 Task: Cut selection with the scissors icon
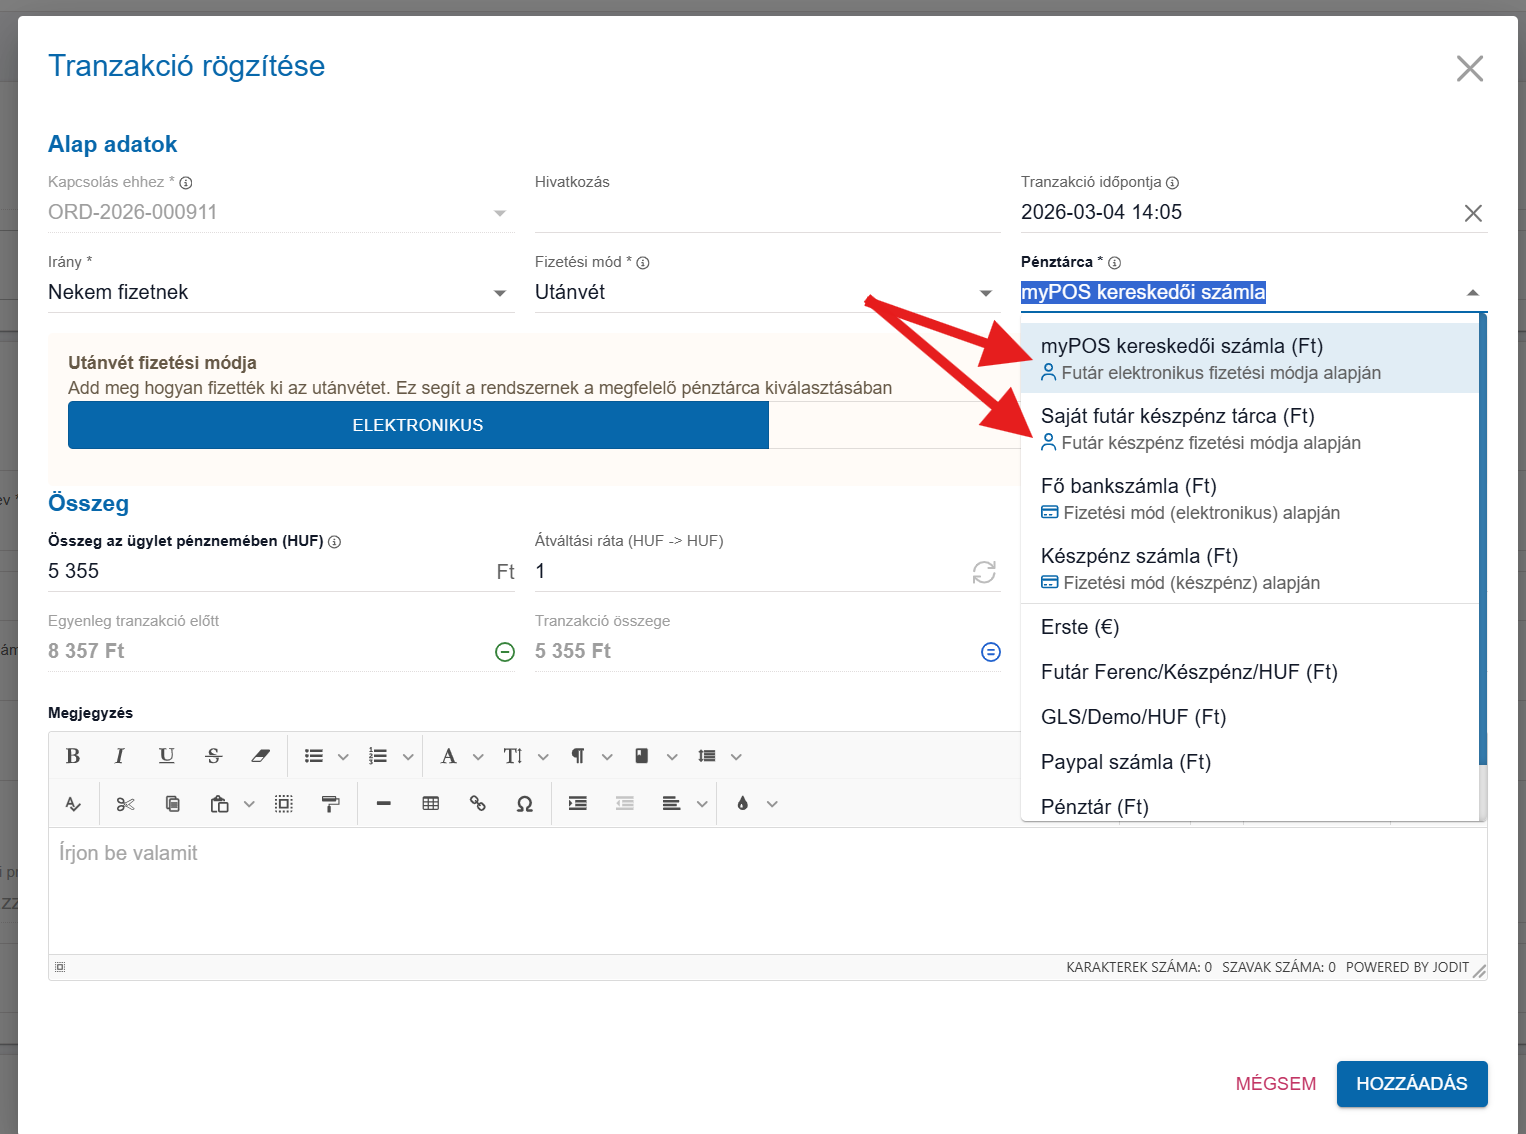(x=125, y=804)
